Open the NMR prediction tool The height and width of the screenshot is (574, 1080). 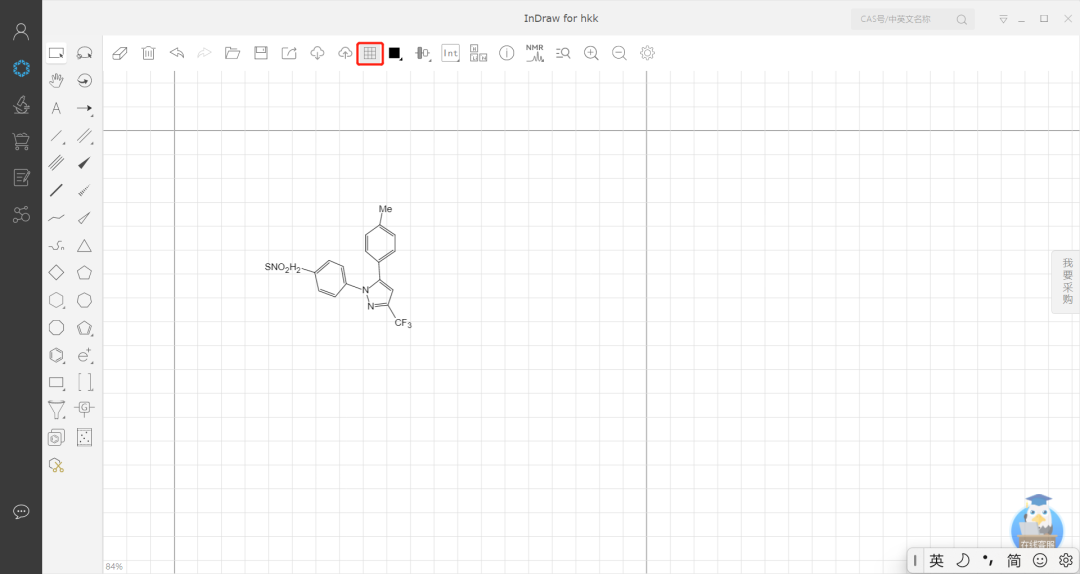point(535,53)
